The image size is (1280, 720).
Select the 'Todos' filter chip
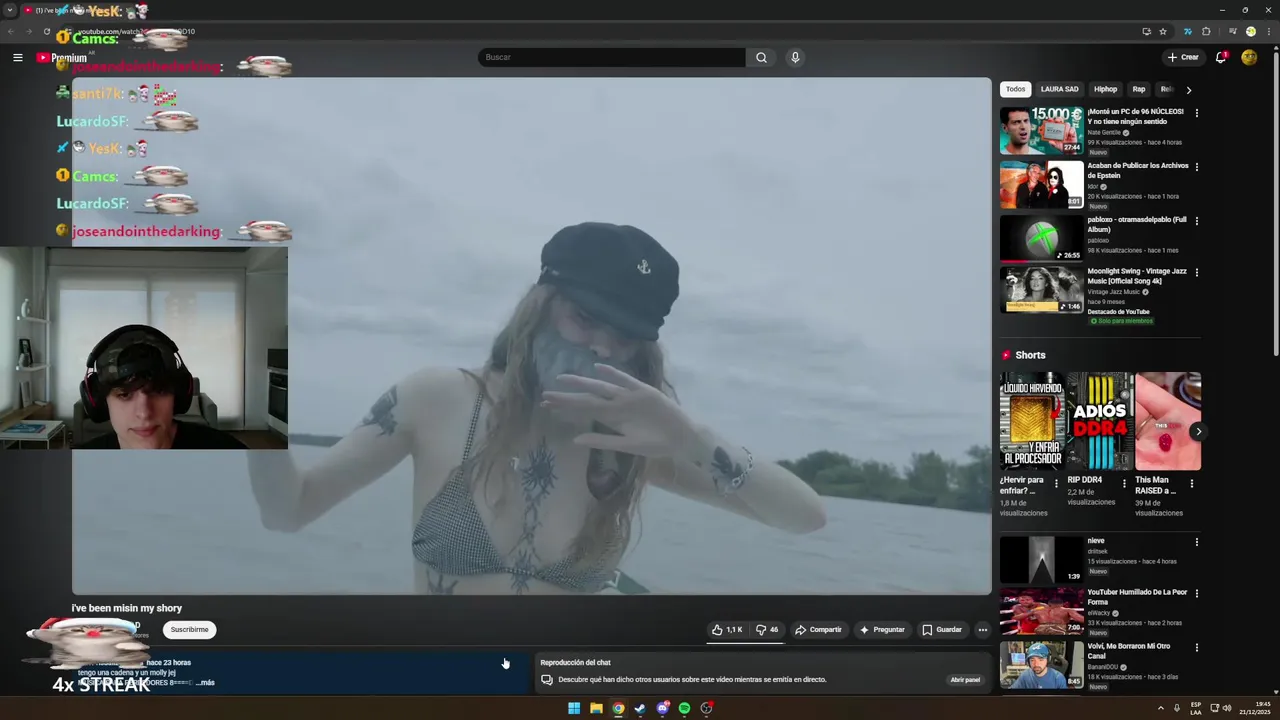pos(1015,89)
